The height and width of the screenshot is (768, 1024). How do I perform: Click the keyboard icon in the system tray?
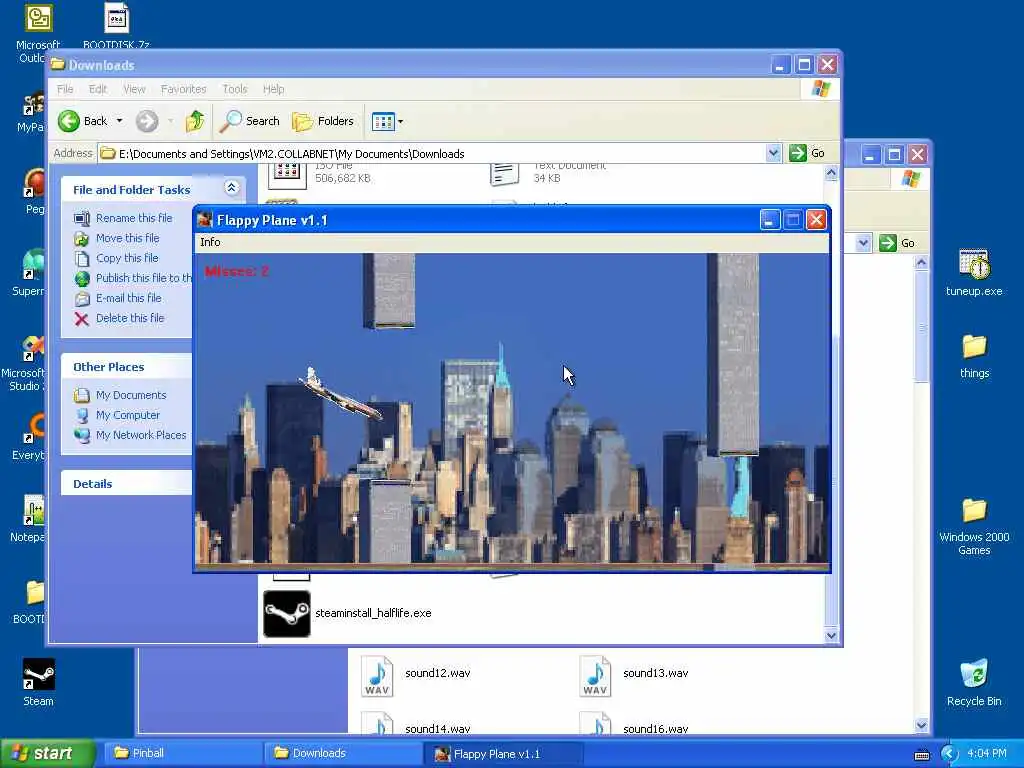922,755
